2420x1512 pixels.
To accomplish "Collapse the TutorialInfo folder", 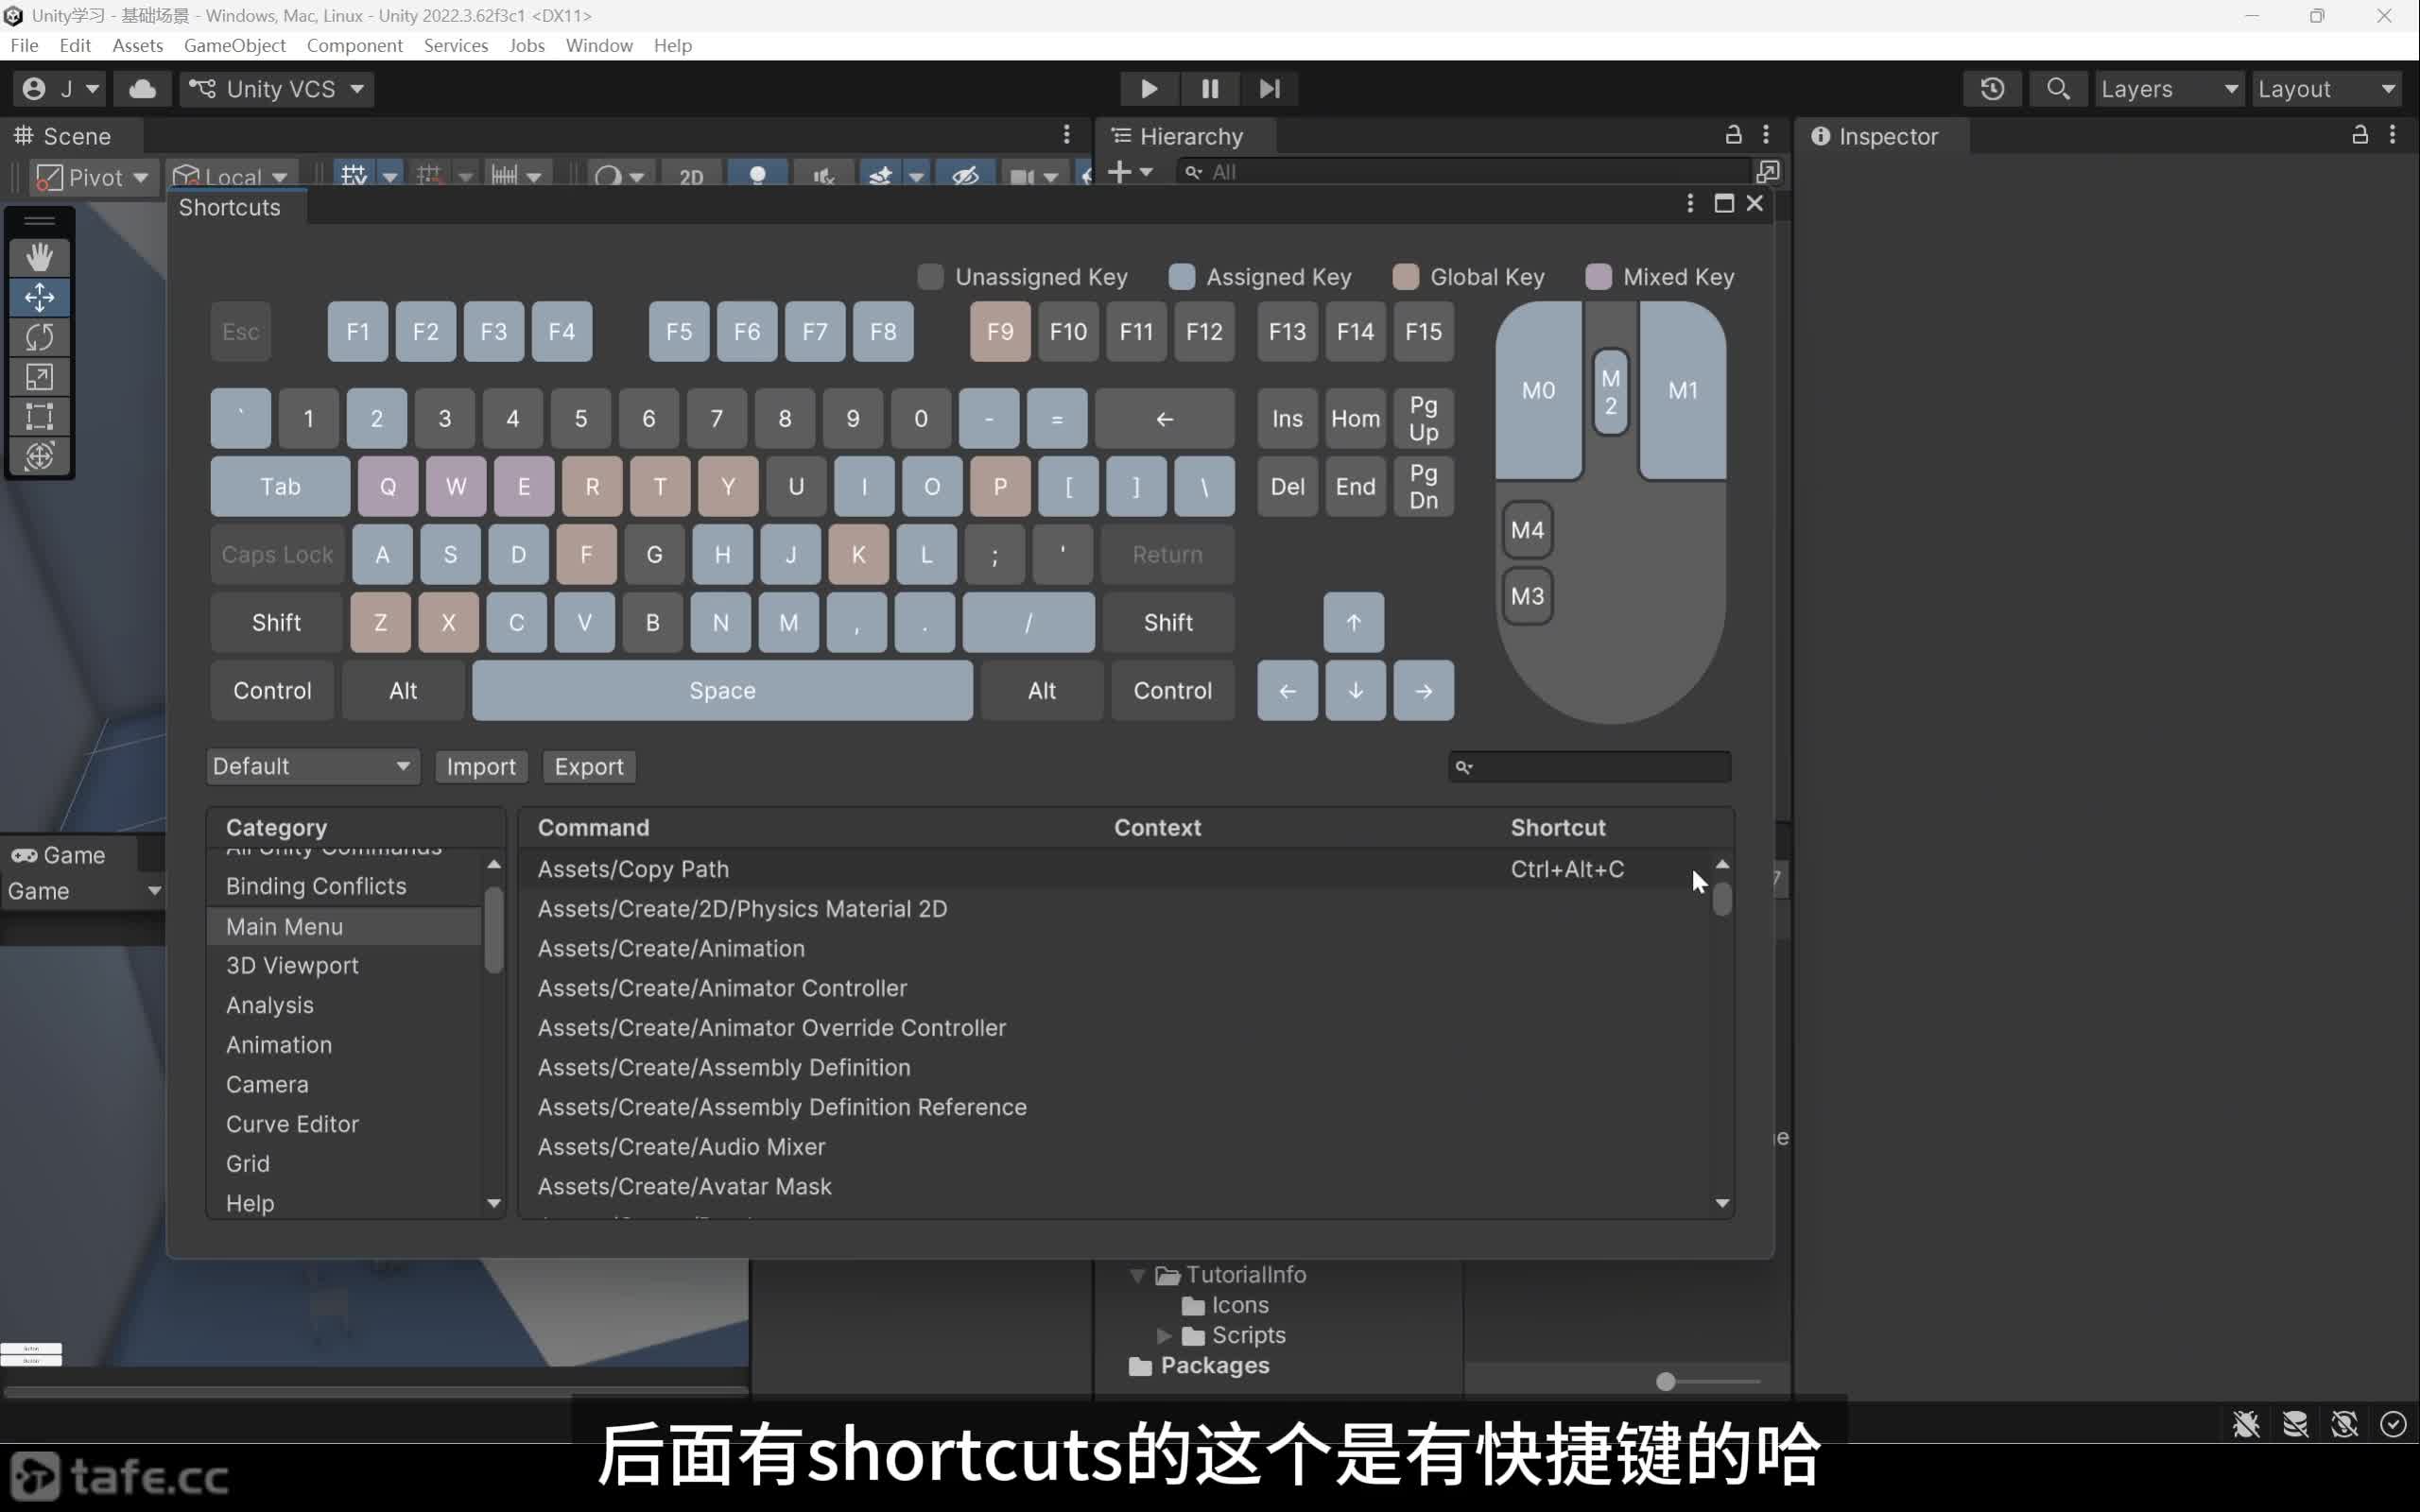I will tap(1137, 1276).
